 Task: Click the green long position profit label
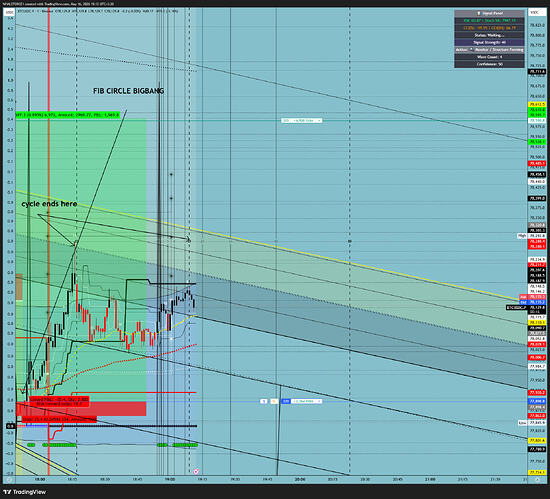coord(68,115)
